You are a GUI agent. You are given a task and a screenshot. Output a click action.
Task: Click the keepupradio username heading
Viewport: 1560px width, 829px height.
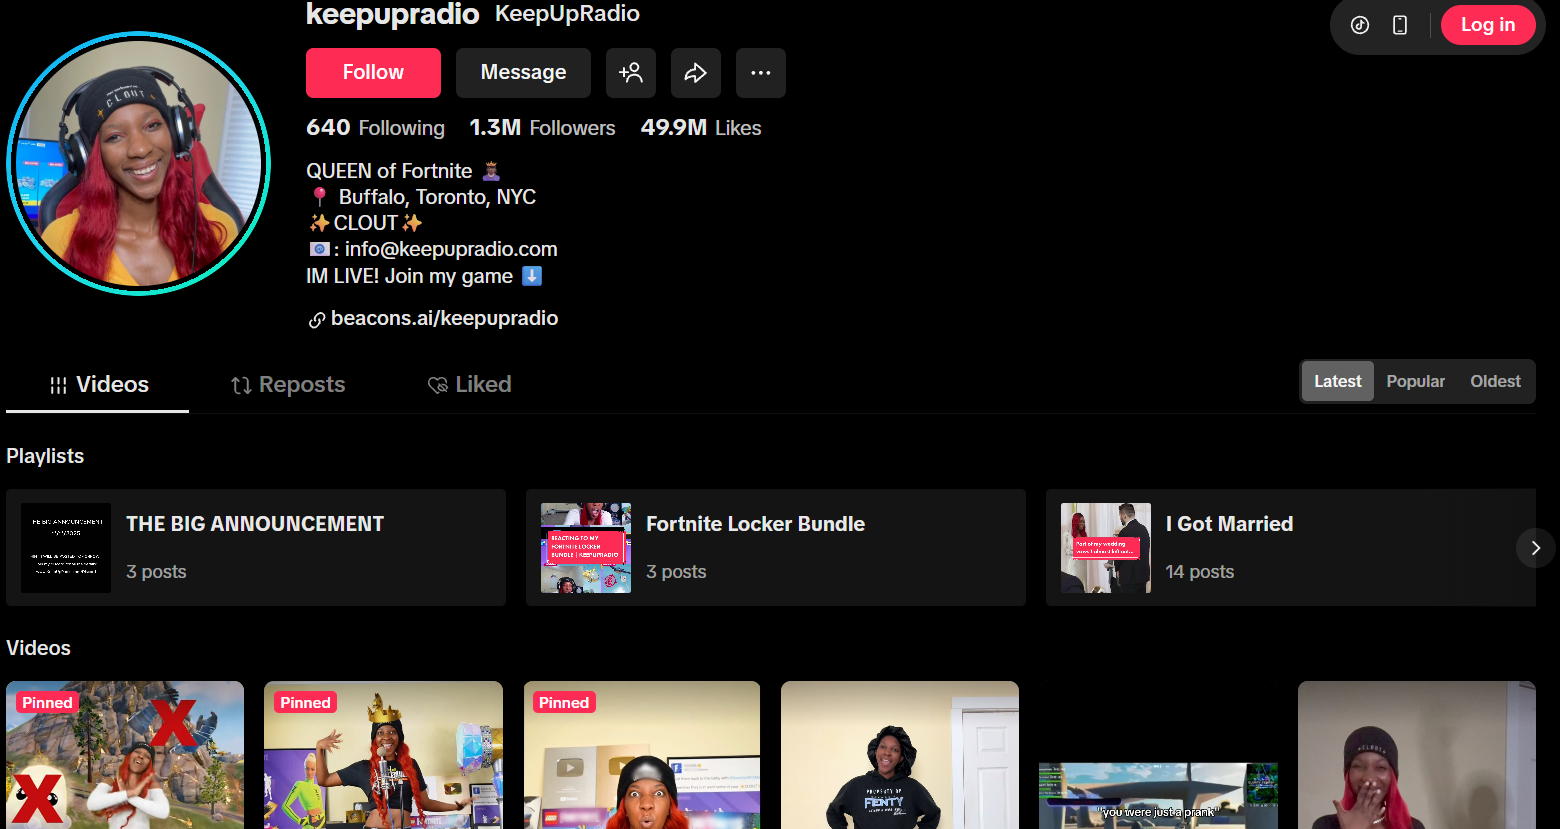(392, 14)
